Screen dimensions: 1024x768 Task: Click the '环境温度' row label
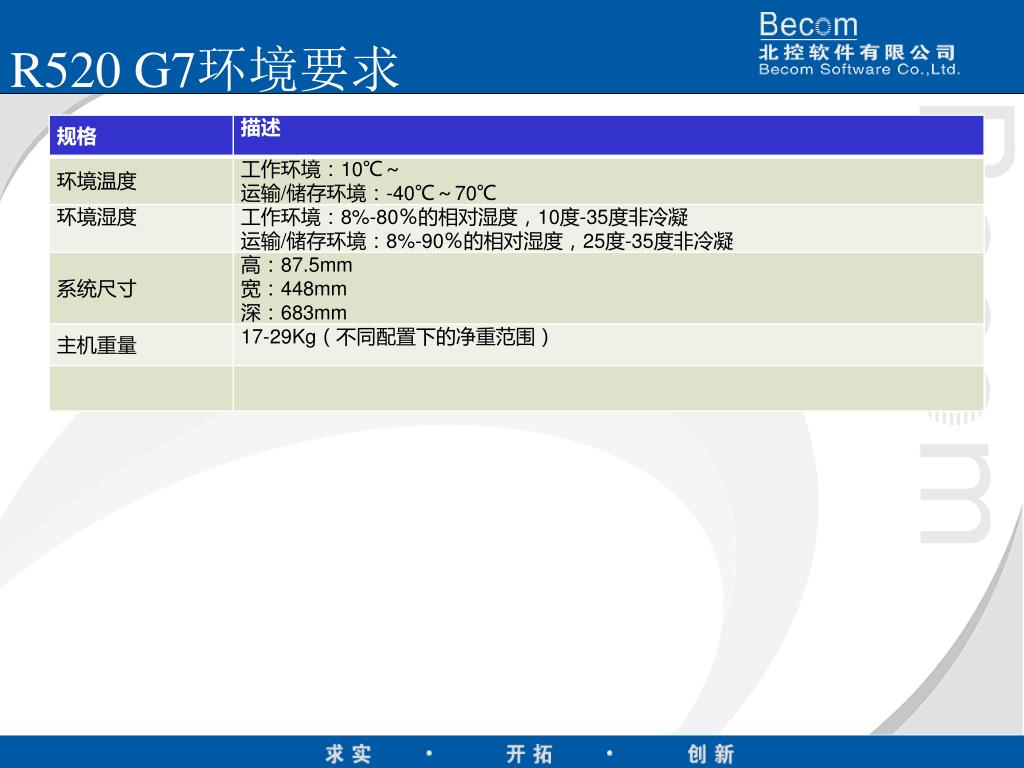[97, 181]
